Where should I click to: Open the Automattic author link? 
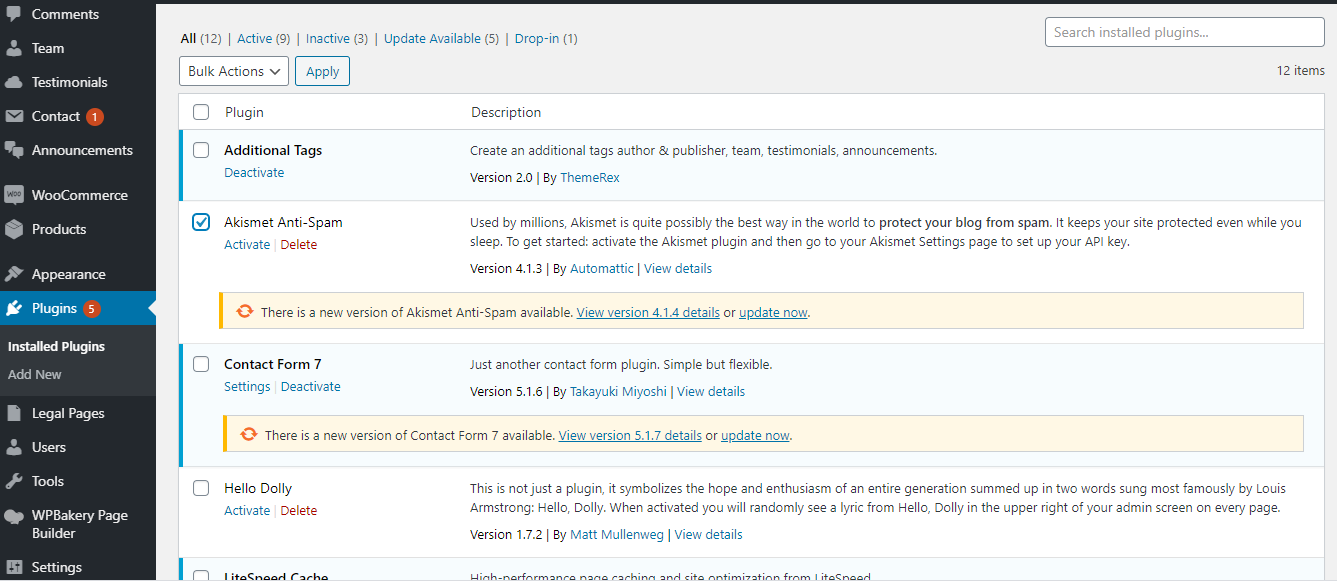[602, 268]
